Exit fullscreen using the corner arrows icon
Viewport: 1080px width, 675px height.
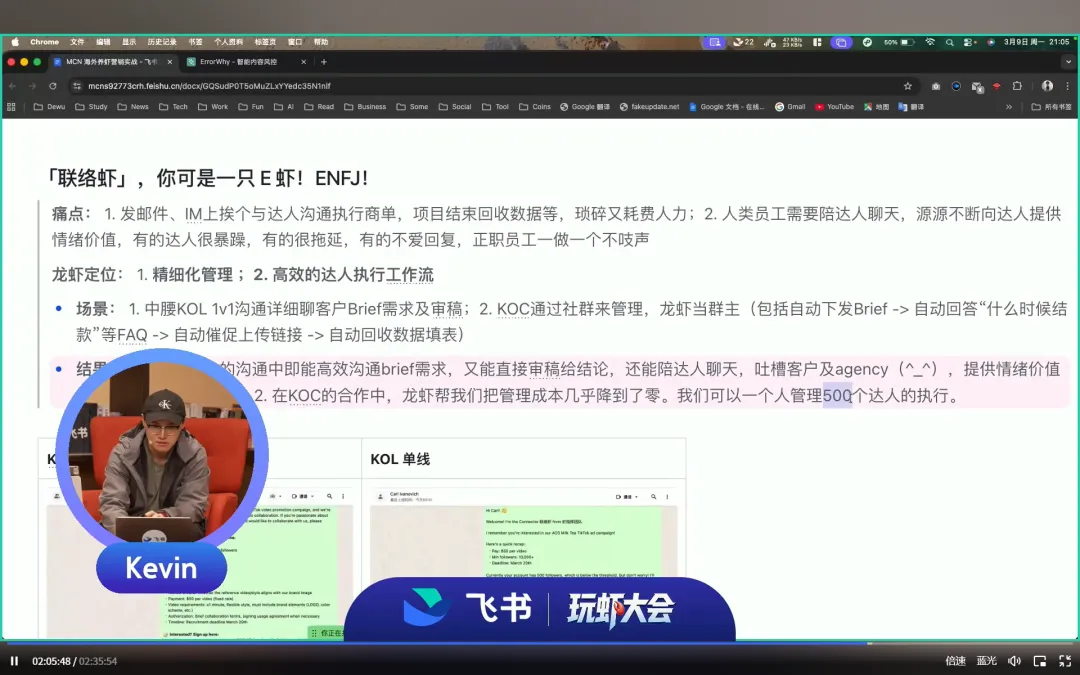click(x=1065, y=661)
